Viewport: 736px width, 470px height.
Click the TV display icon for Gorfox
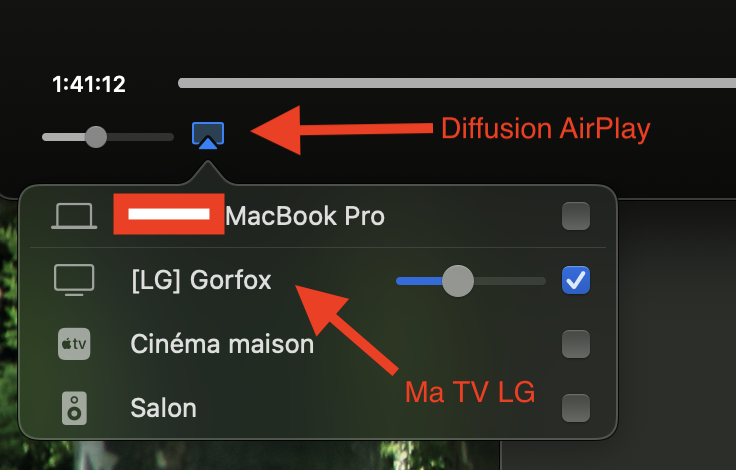(x=74, y=280)
